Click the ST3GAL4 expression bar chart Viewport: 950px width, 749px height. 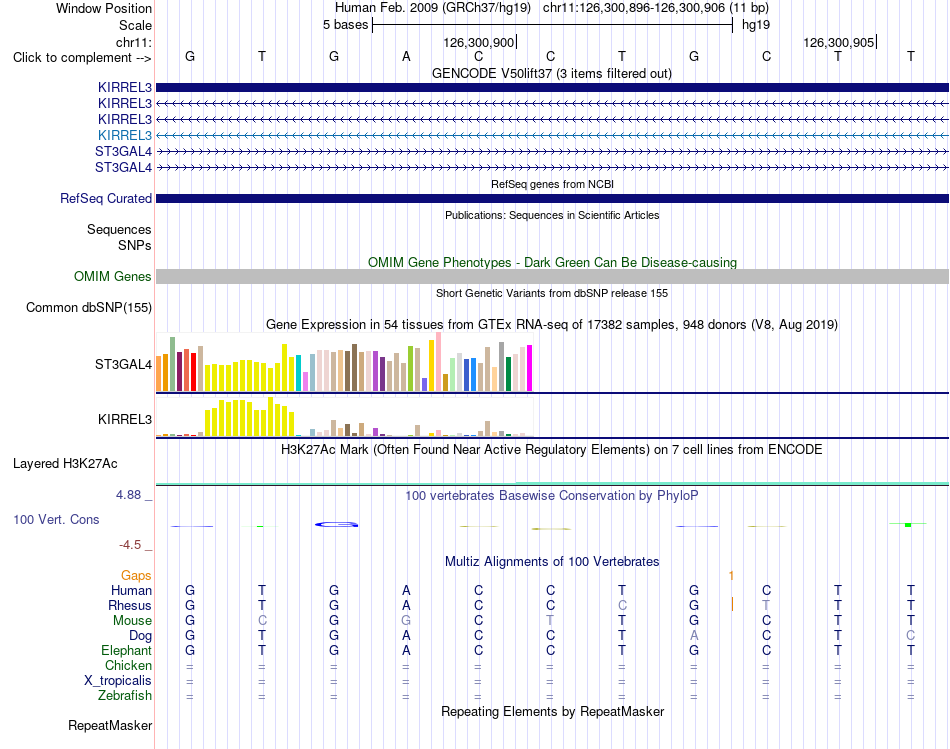(344, 362)
